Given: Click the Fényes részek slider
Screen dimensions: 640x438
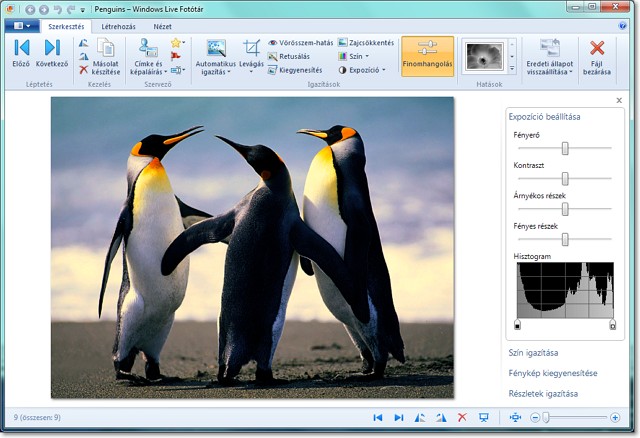Looking at the screenshot, I should (565, 239).
